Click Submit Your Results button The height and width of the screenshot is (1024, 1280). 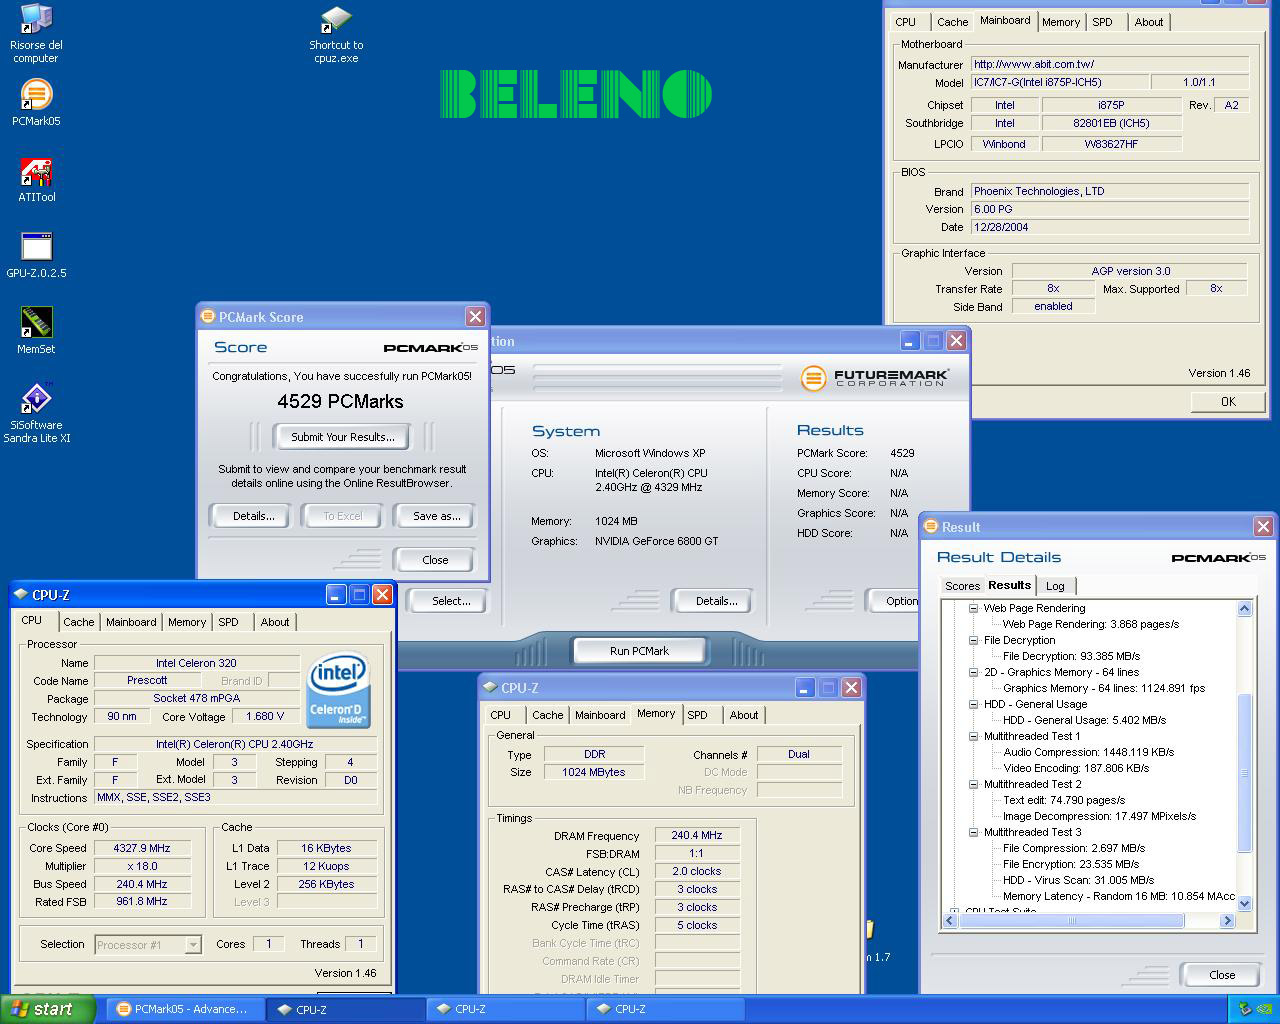click(342, 437)
